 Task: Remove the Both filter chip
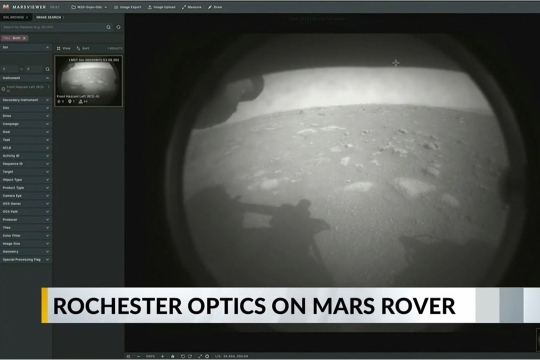(24, 38)
